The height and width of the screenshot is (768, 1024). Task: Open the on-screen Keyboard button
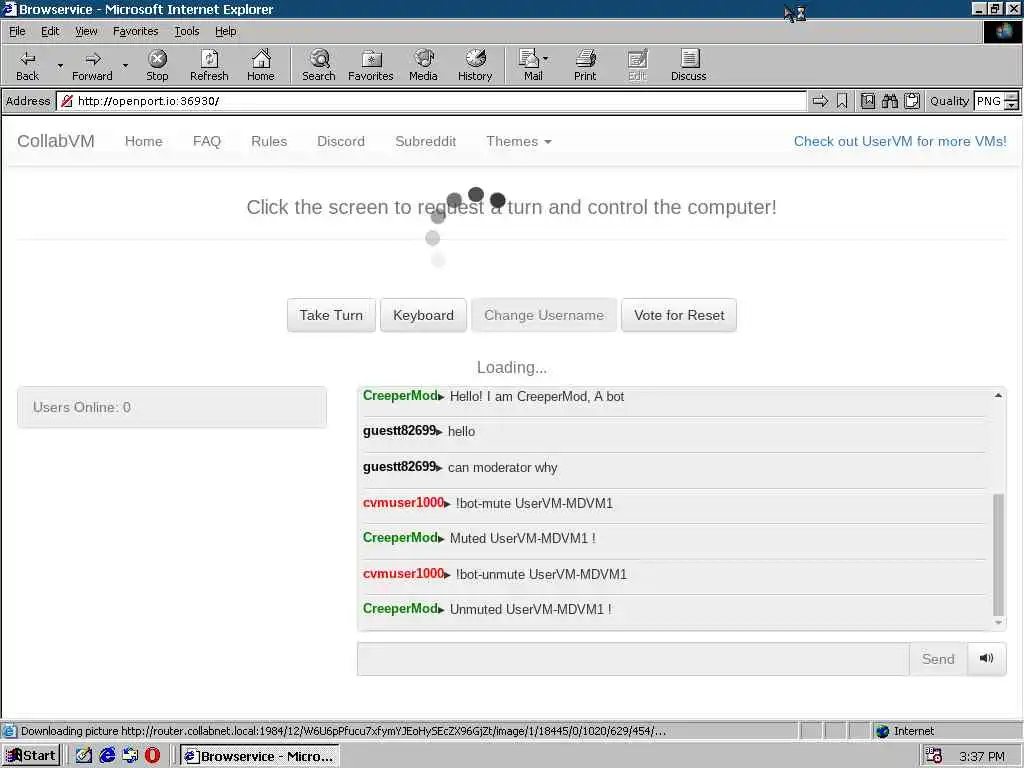(x=423, y=315)
